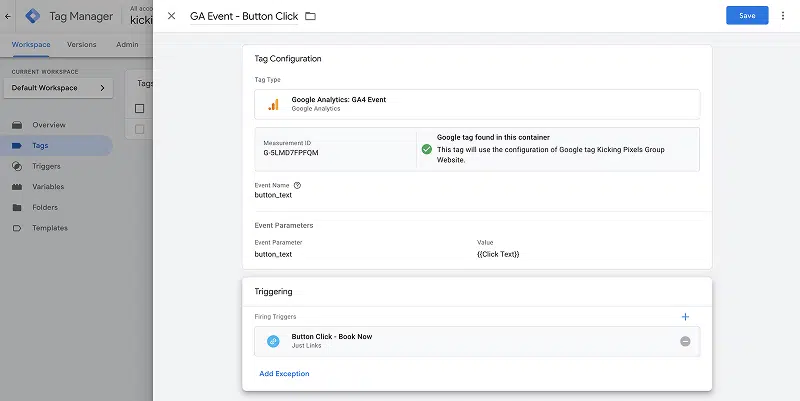The width and height of the screenshot is (800, 401).
Task: Click the event name button_text value
Action: [x=273, y=195]
